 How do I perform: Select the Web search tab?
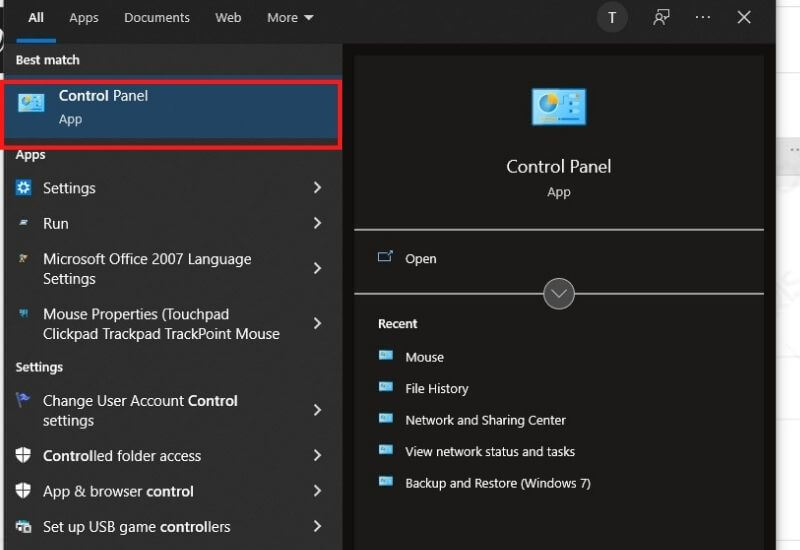(228, 18)
